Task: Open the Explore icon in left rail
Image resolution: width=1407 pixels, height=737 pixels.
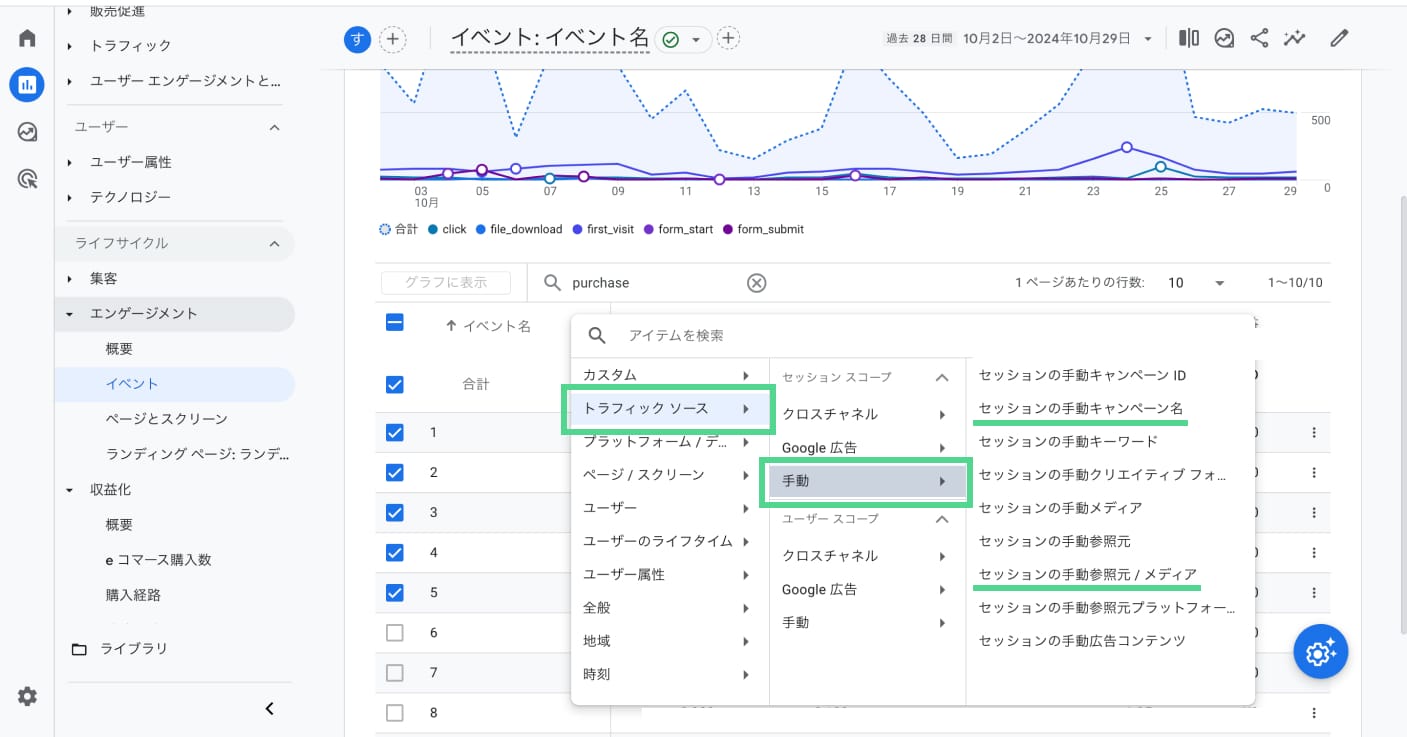Action: point(27,132)
